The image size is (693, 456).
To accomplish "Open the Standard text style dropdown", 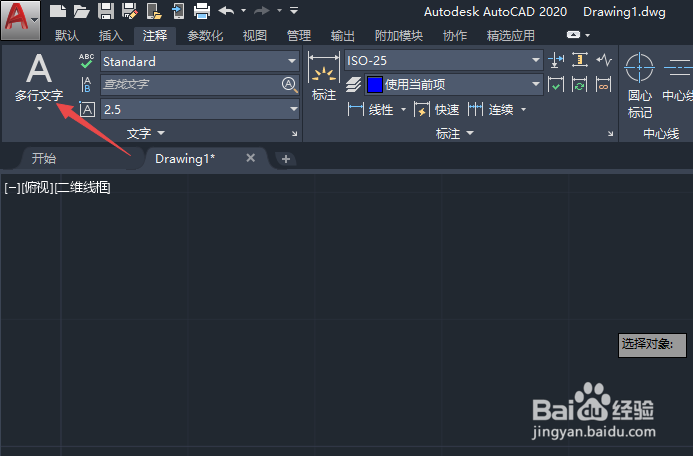I will pyautogui.click(x=200, y=61).
